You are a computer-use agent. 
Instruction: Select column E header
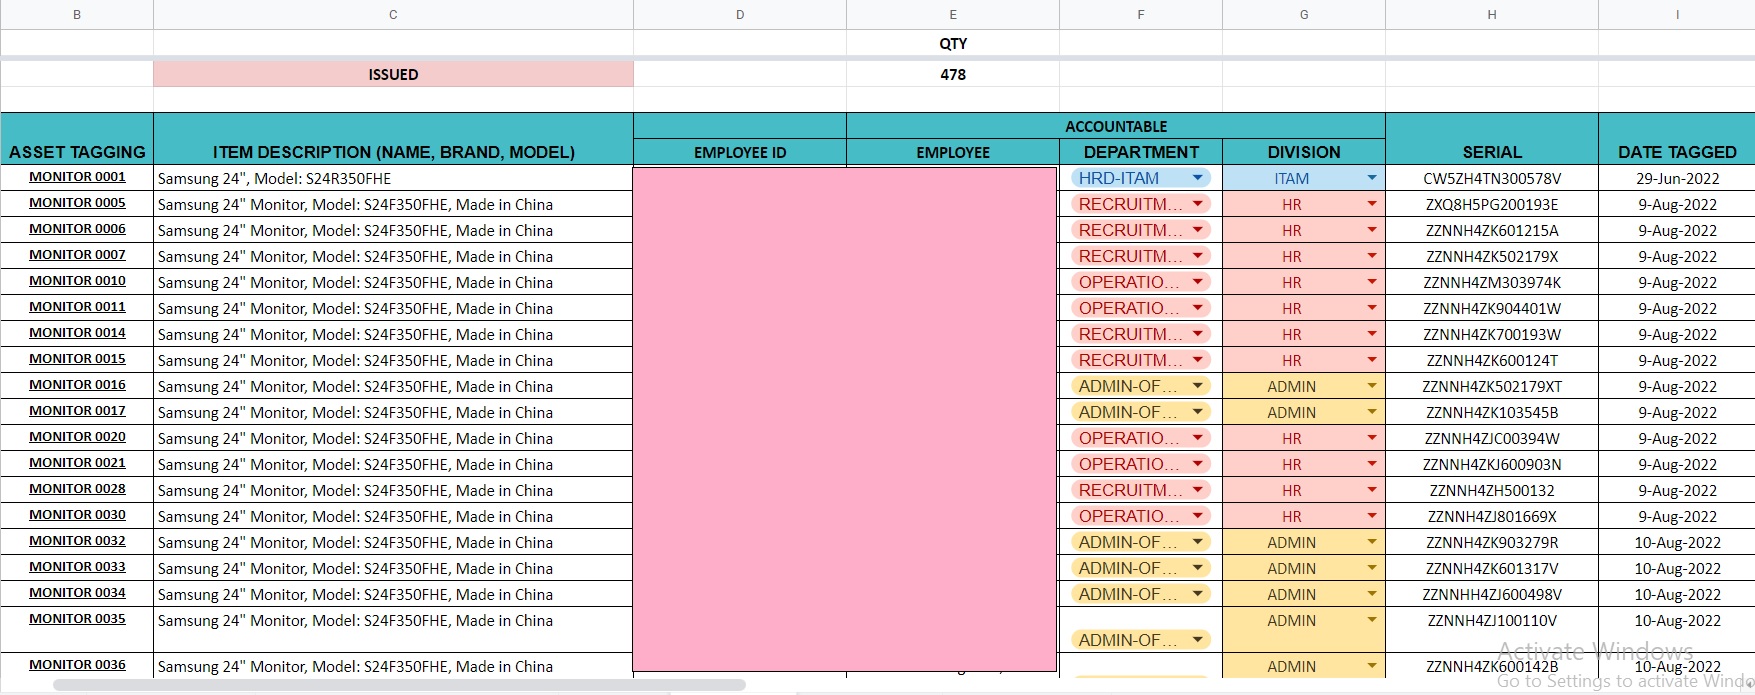[x=952, y=15]
